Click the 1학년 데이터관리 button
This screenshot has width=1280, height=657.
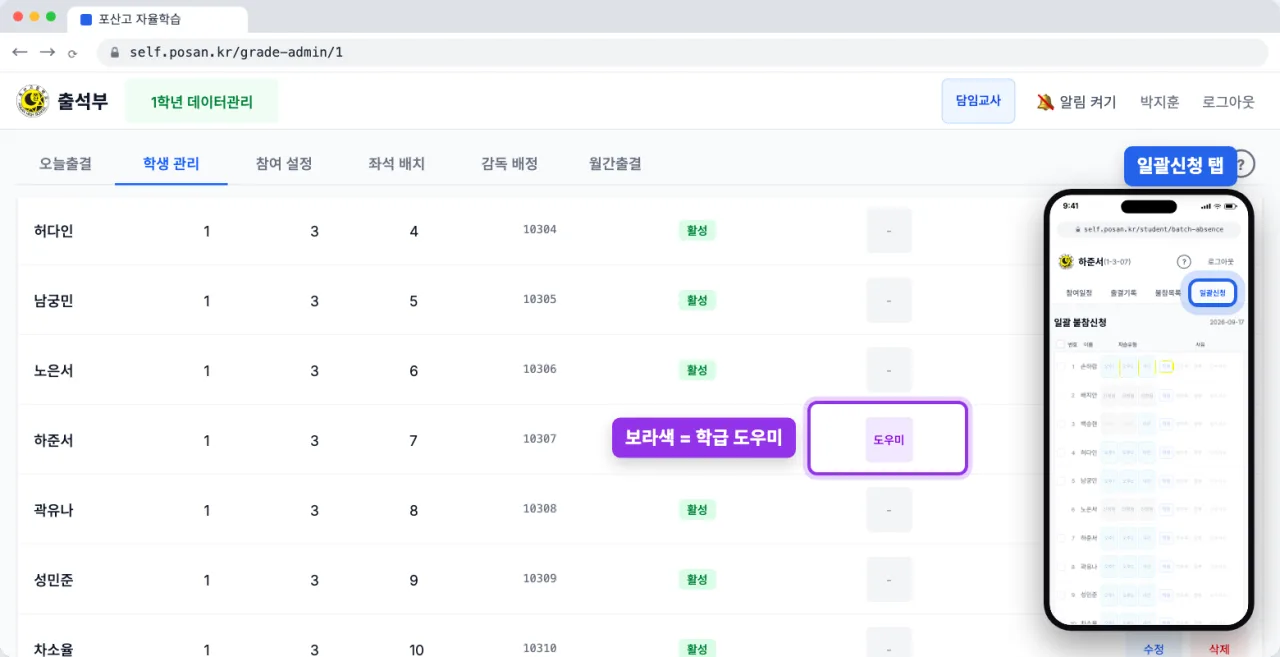(202, 102)
